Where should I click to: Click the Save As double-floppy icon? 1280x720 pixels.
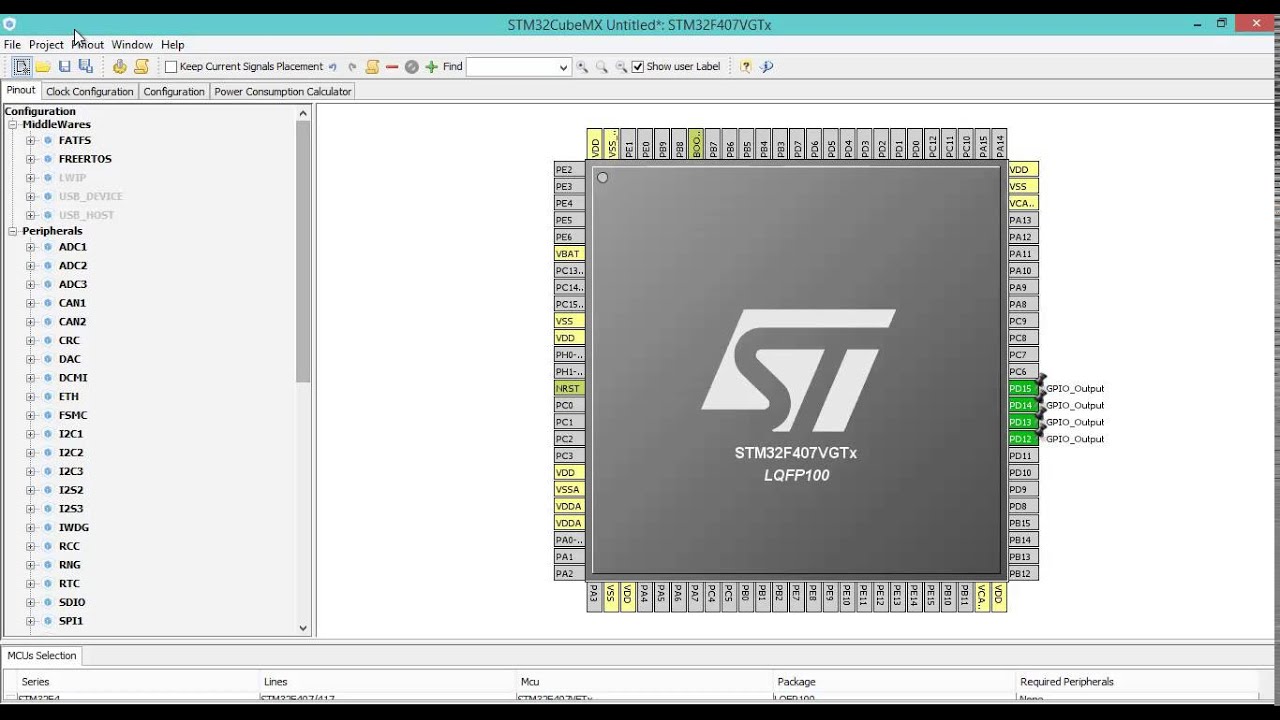click(x=86, y=67)
